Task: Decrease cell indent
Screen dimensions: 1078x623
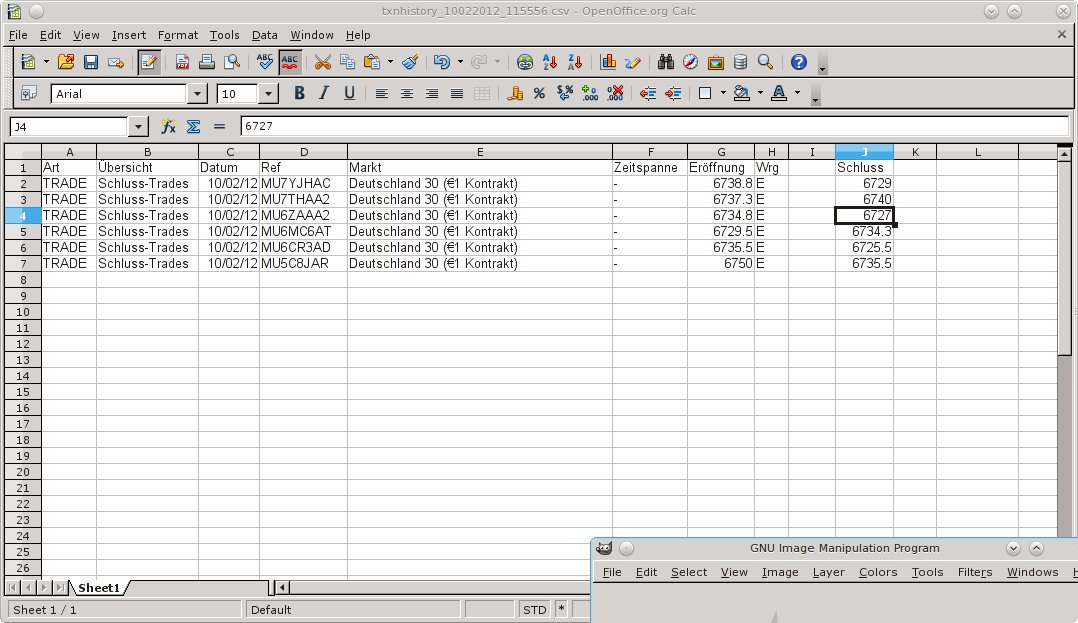Action: pyautogui.click(x=648, y=94)
